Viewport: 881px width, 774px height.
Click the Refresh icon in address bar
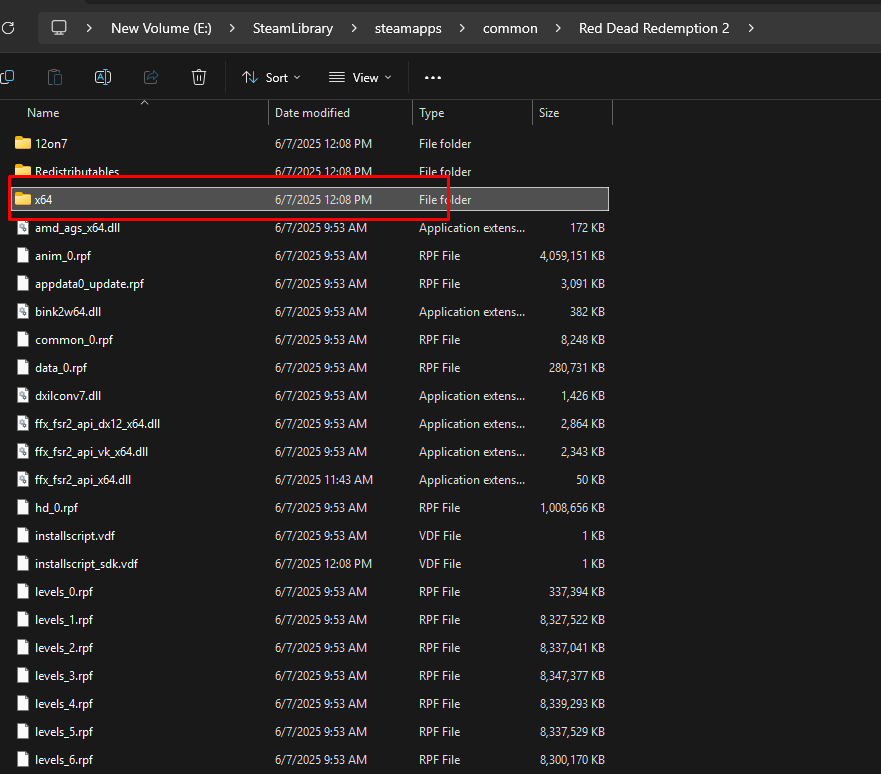(8, 28)
